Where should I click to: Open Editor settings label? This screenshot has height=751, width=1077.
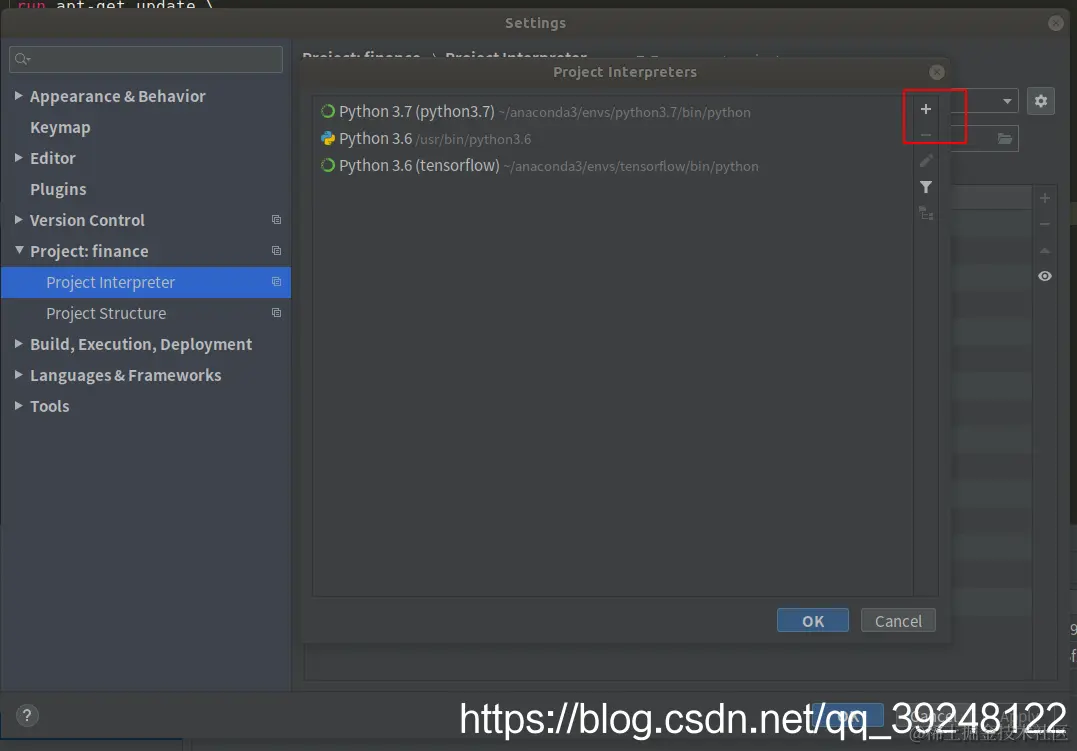coord(53,158)
